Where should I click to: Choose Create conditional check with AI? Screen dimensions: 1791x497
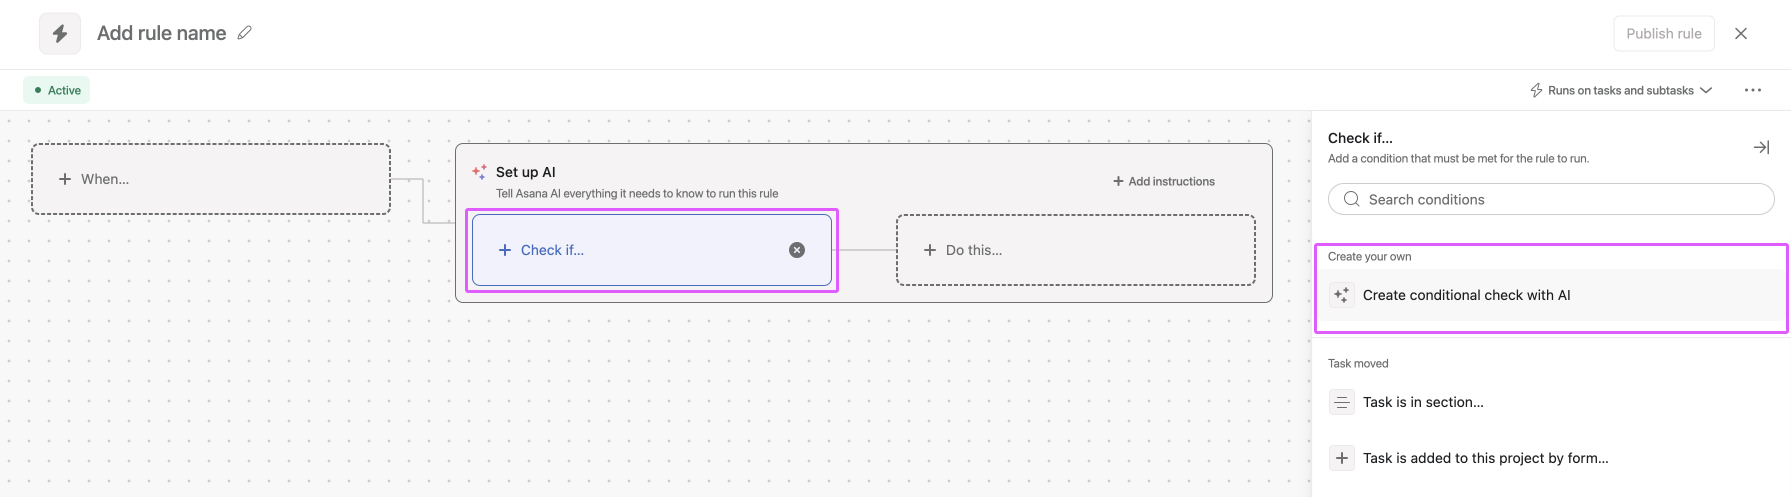pyautogui.click(x=1551, y=295)
